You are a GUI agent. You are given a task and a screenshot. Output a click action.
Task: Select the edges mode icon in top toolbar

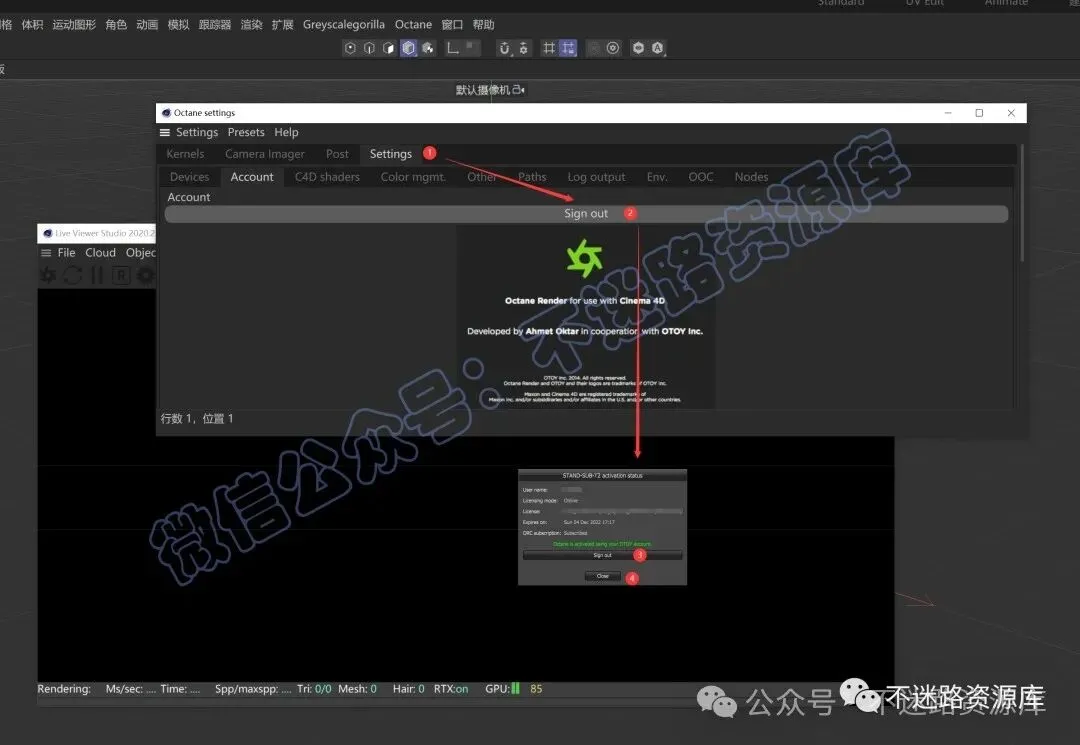[x=369, y=48]
